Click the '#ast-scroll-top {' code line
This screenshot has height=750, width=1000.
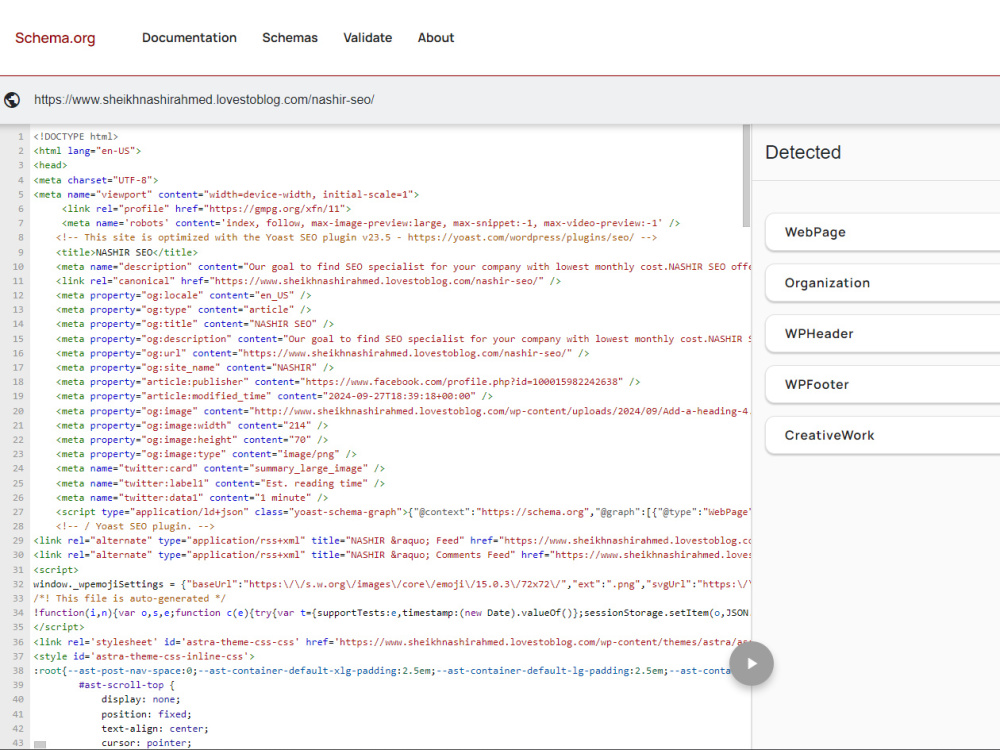(x=126, y=685)
